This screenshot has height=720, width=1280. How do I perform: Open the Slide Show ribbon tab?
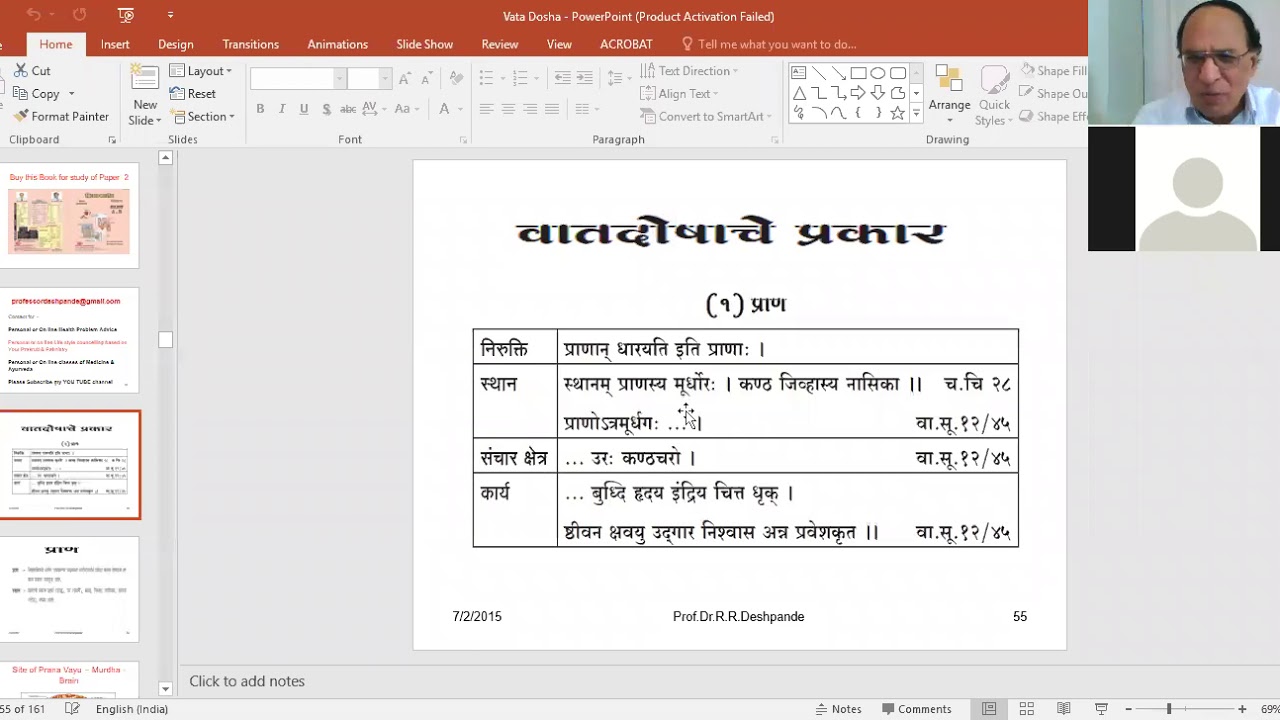[x=424, y=44]
